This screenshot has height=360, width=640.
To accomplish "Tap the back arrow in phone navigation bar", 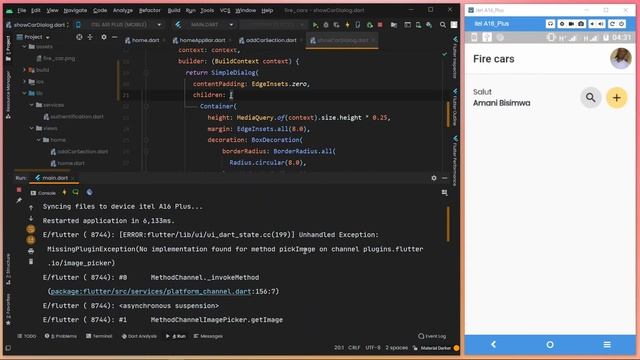I will point(493,344).
